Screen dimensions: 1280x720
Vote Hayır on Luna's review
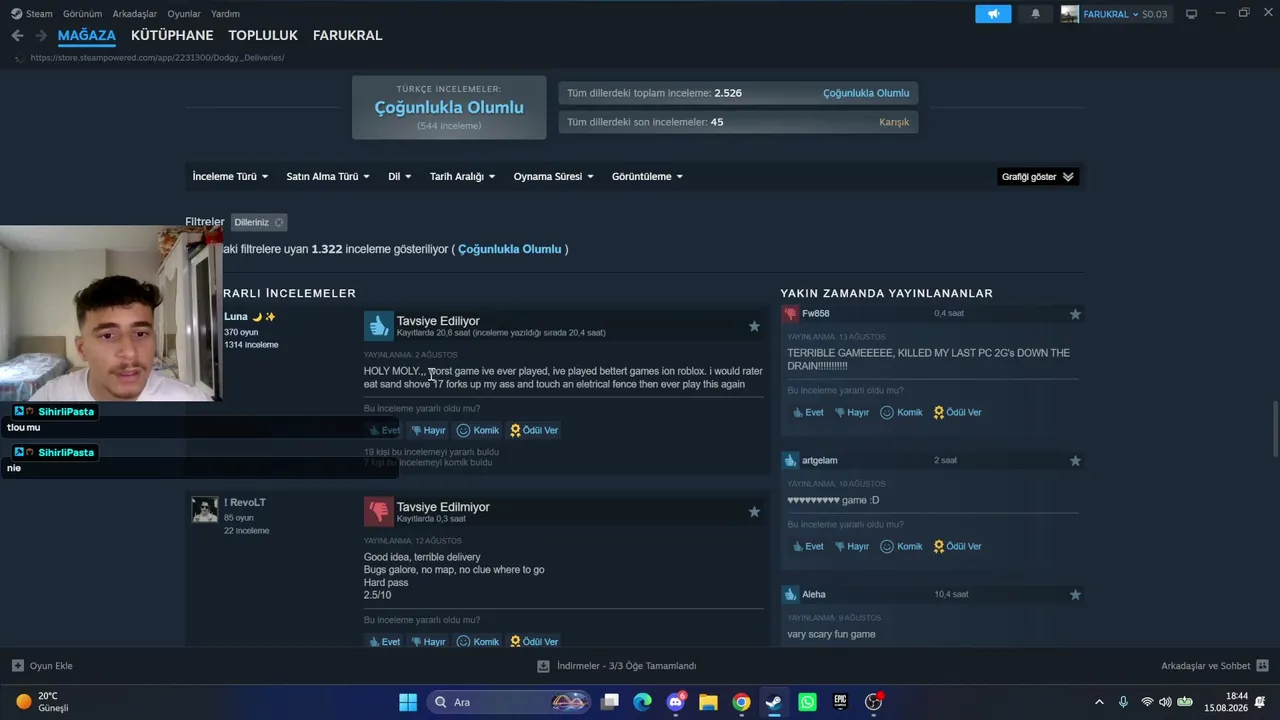(428, 431)
